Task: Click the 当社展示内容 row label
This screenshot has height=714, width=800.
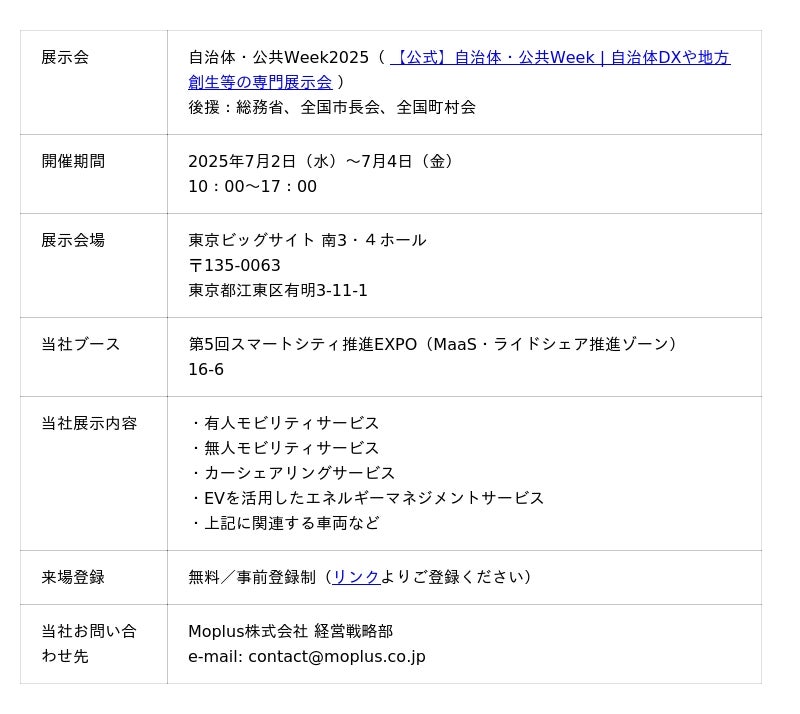Action: (x=89, y=423)
